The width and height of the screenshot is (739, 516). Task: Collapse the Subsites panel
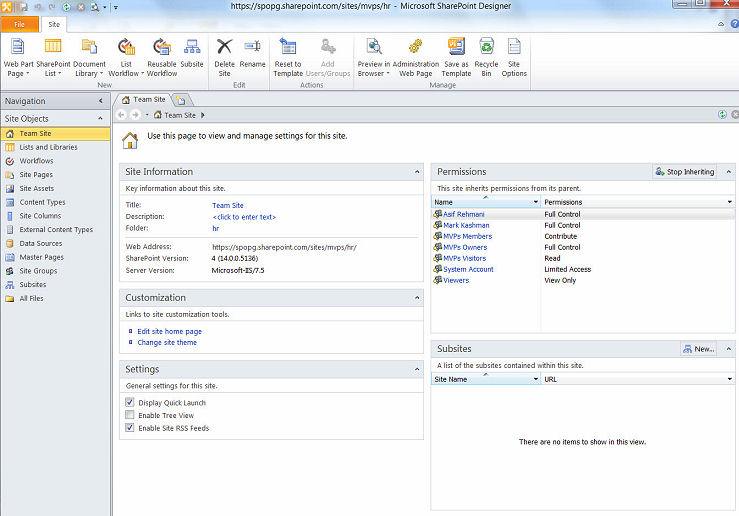coord(729,349)
